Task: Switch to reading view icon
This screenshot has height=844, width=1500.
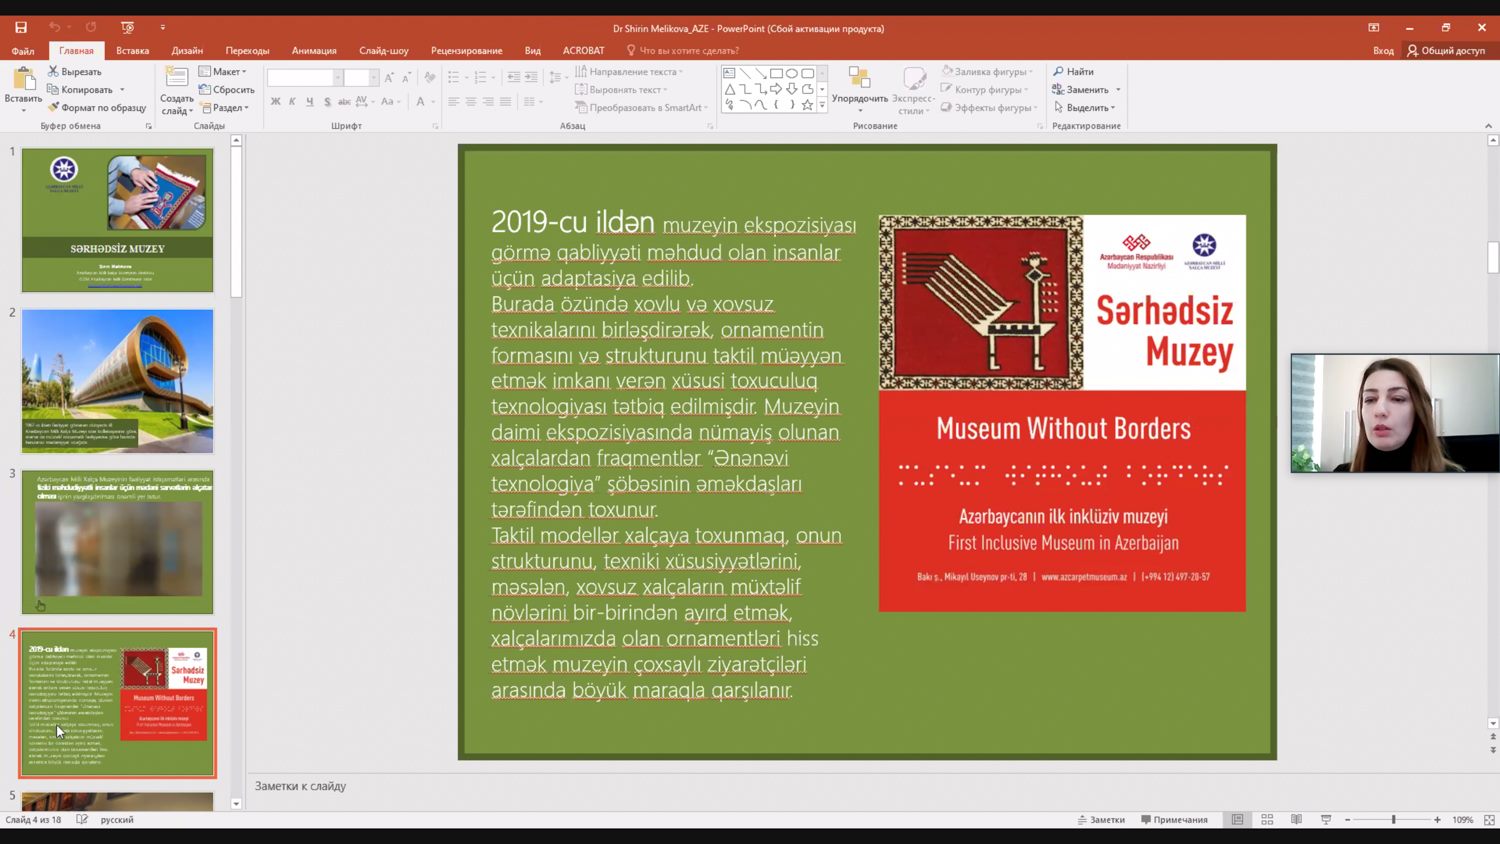Action: coord(1296,820)
